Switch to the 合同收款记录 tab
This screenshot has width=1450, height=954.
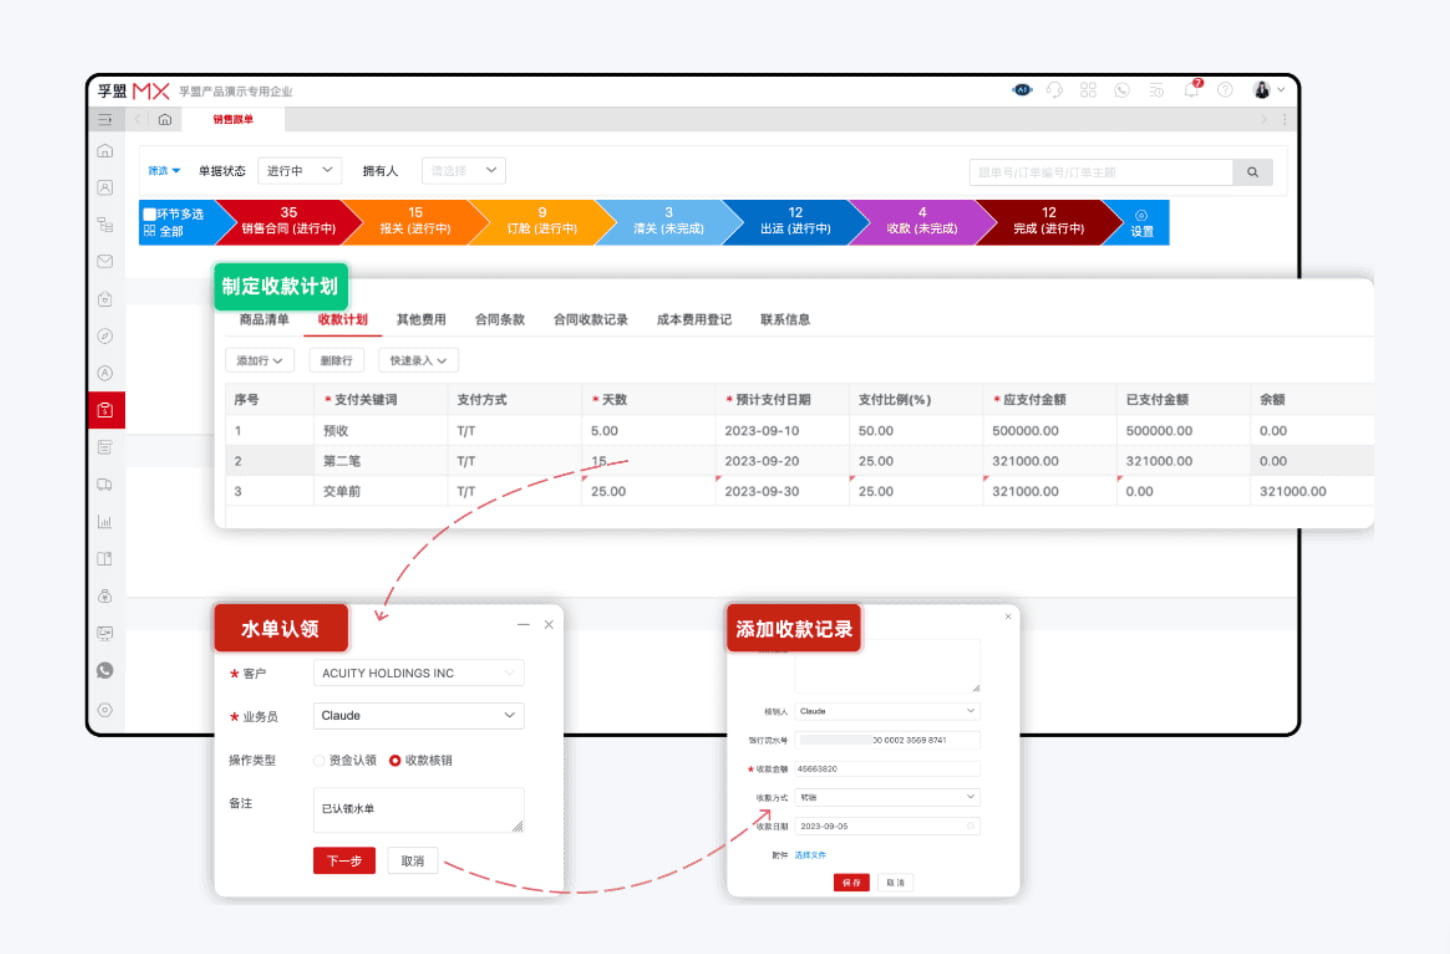click(591, 319)
